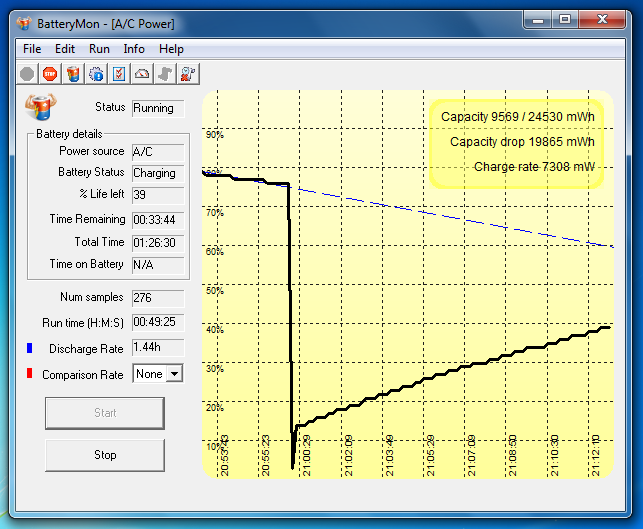Click the 'Capacity drop 19865 mWh' text
This screenshot has height=529, width=643.
pos(522,142)
